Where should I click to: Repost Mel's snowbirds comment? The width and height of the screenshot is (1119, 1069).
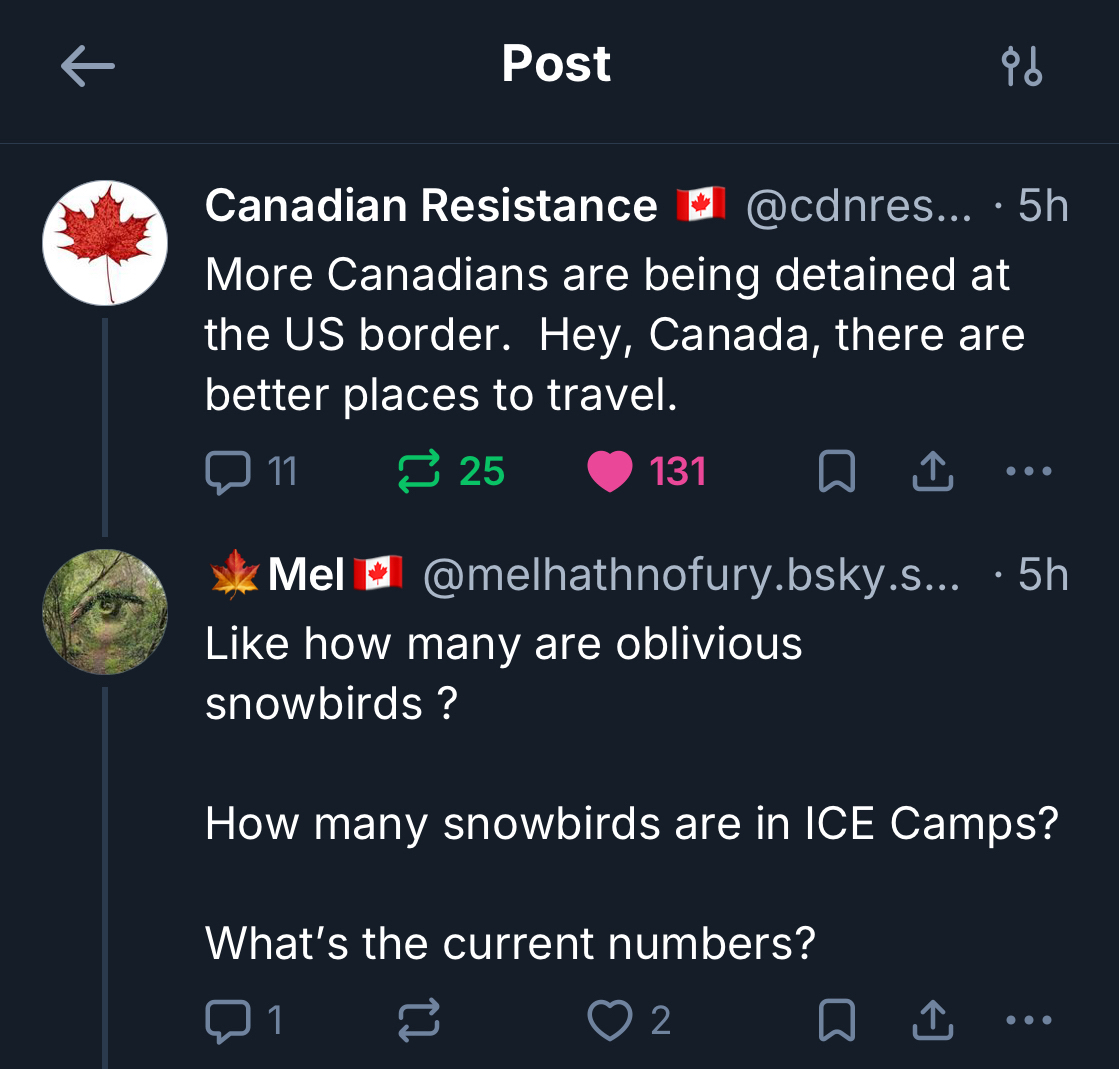419,1020
